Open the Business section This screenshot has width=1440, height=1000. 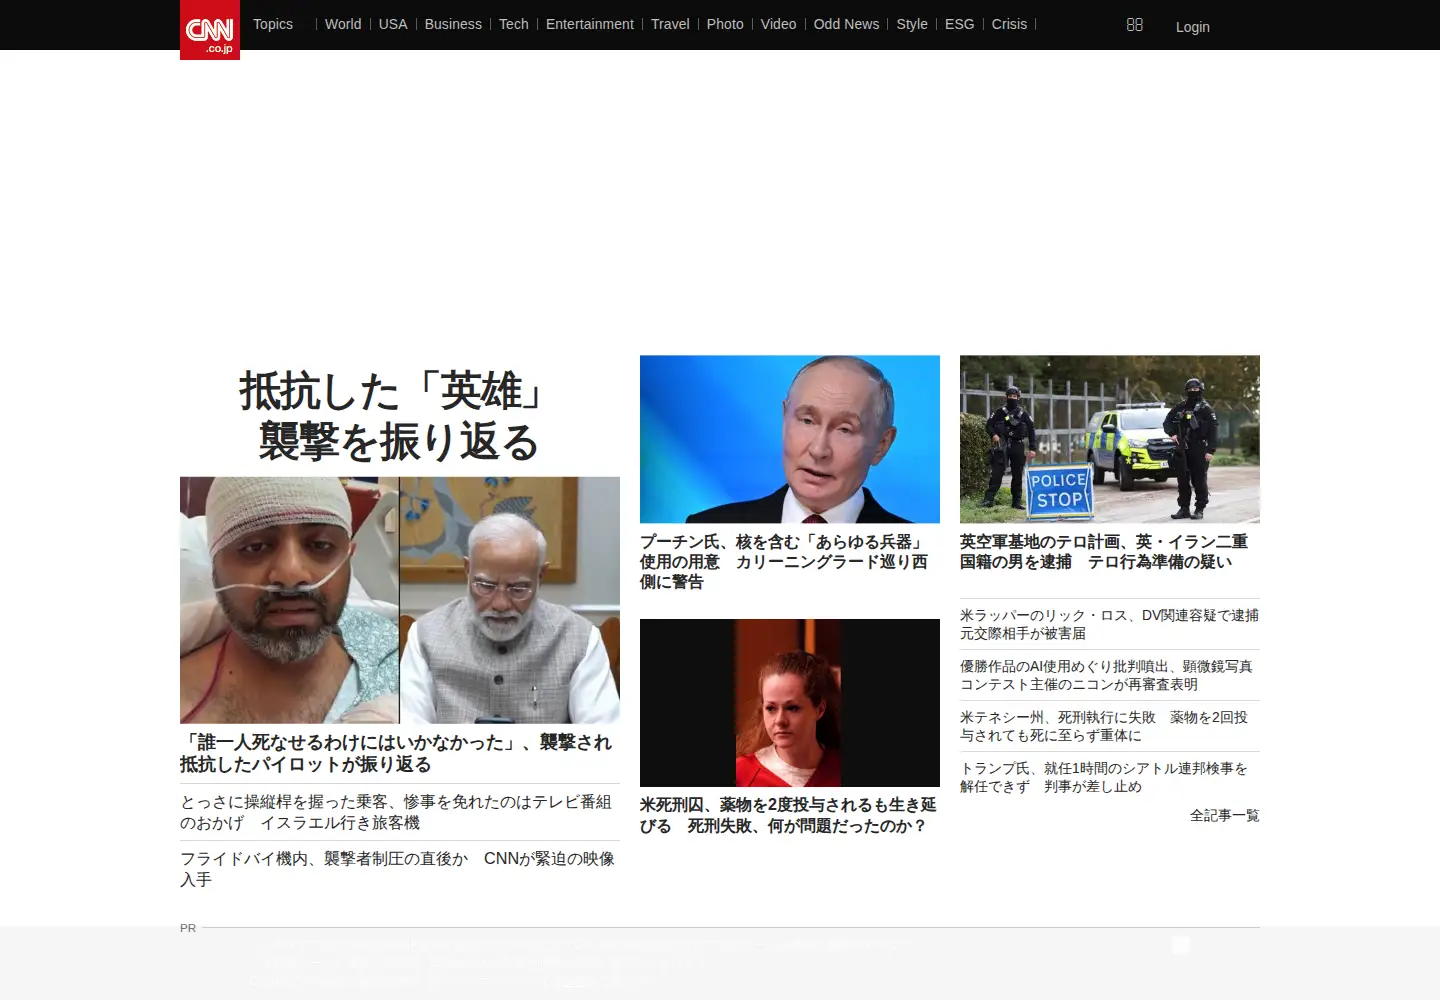pos(453,24)
